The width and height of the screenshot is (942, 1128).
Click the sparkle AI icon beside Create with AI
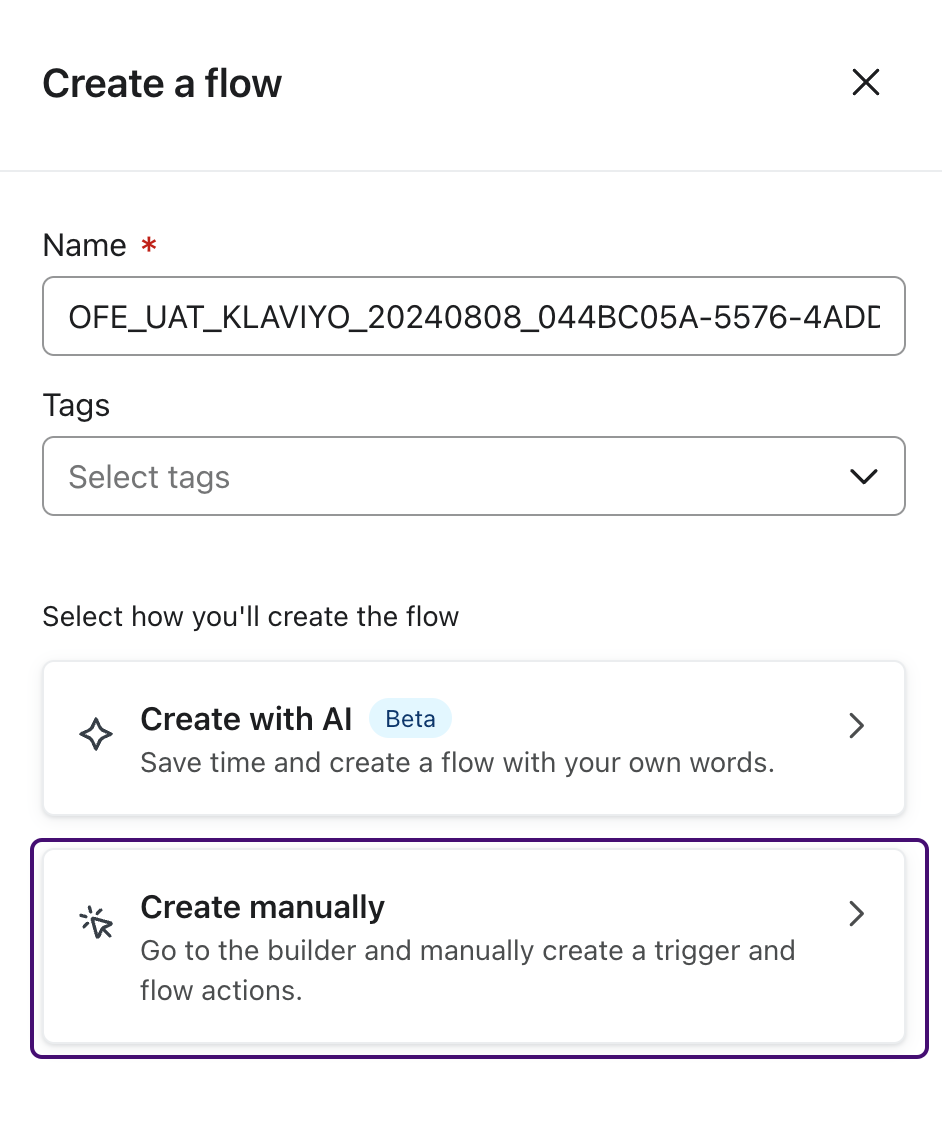pos(96,734)
